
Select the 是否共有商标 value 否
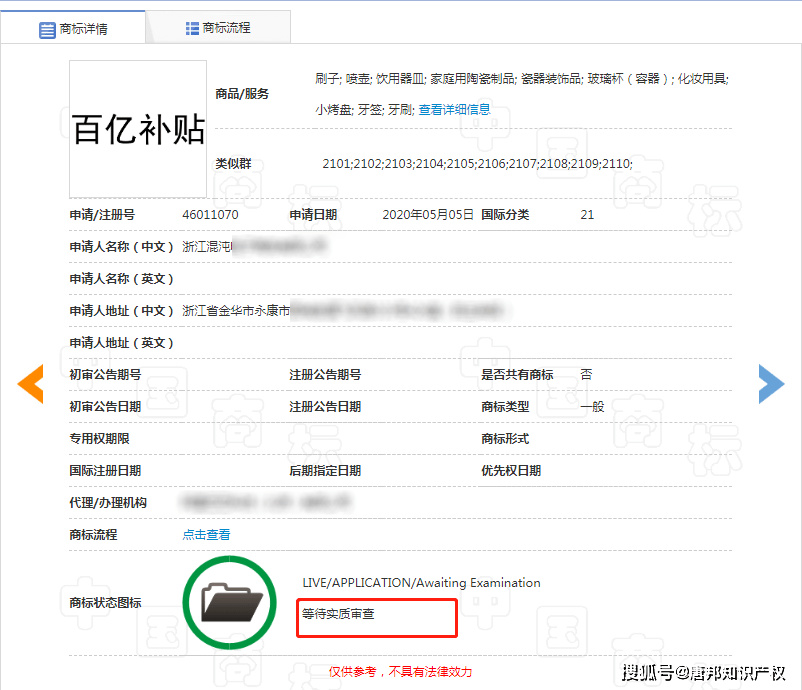586,374
